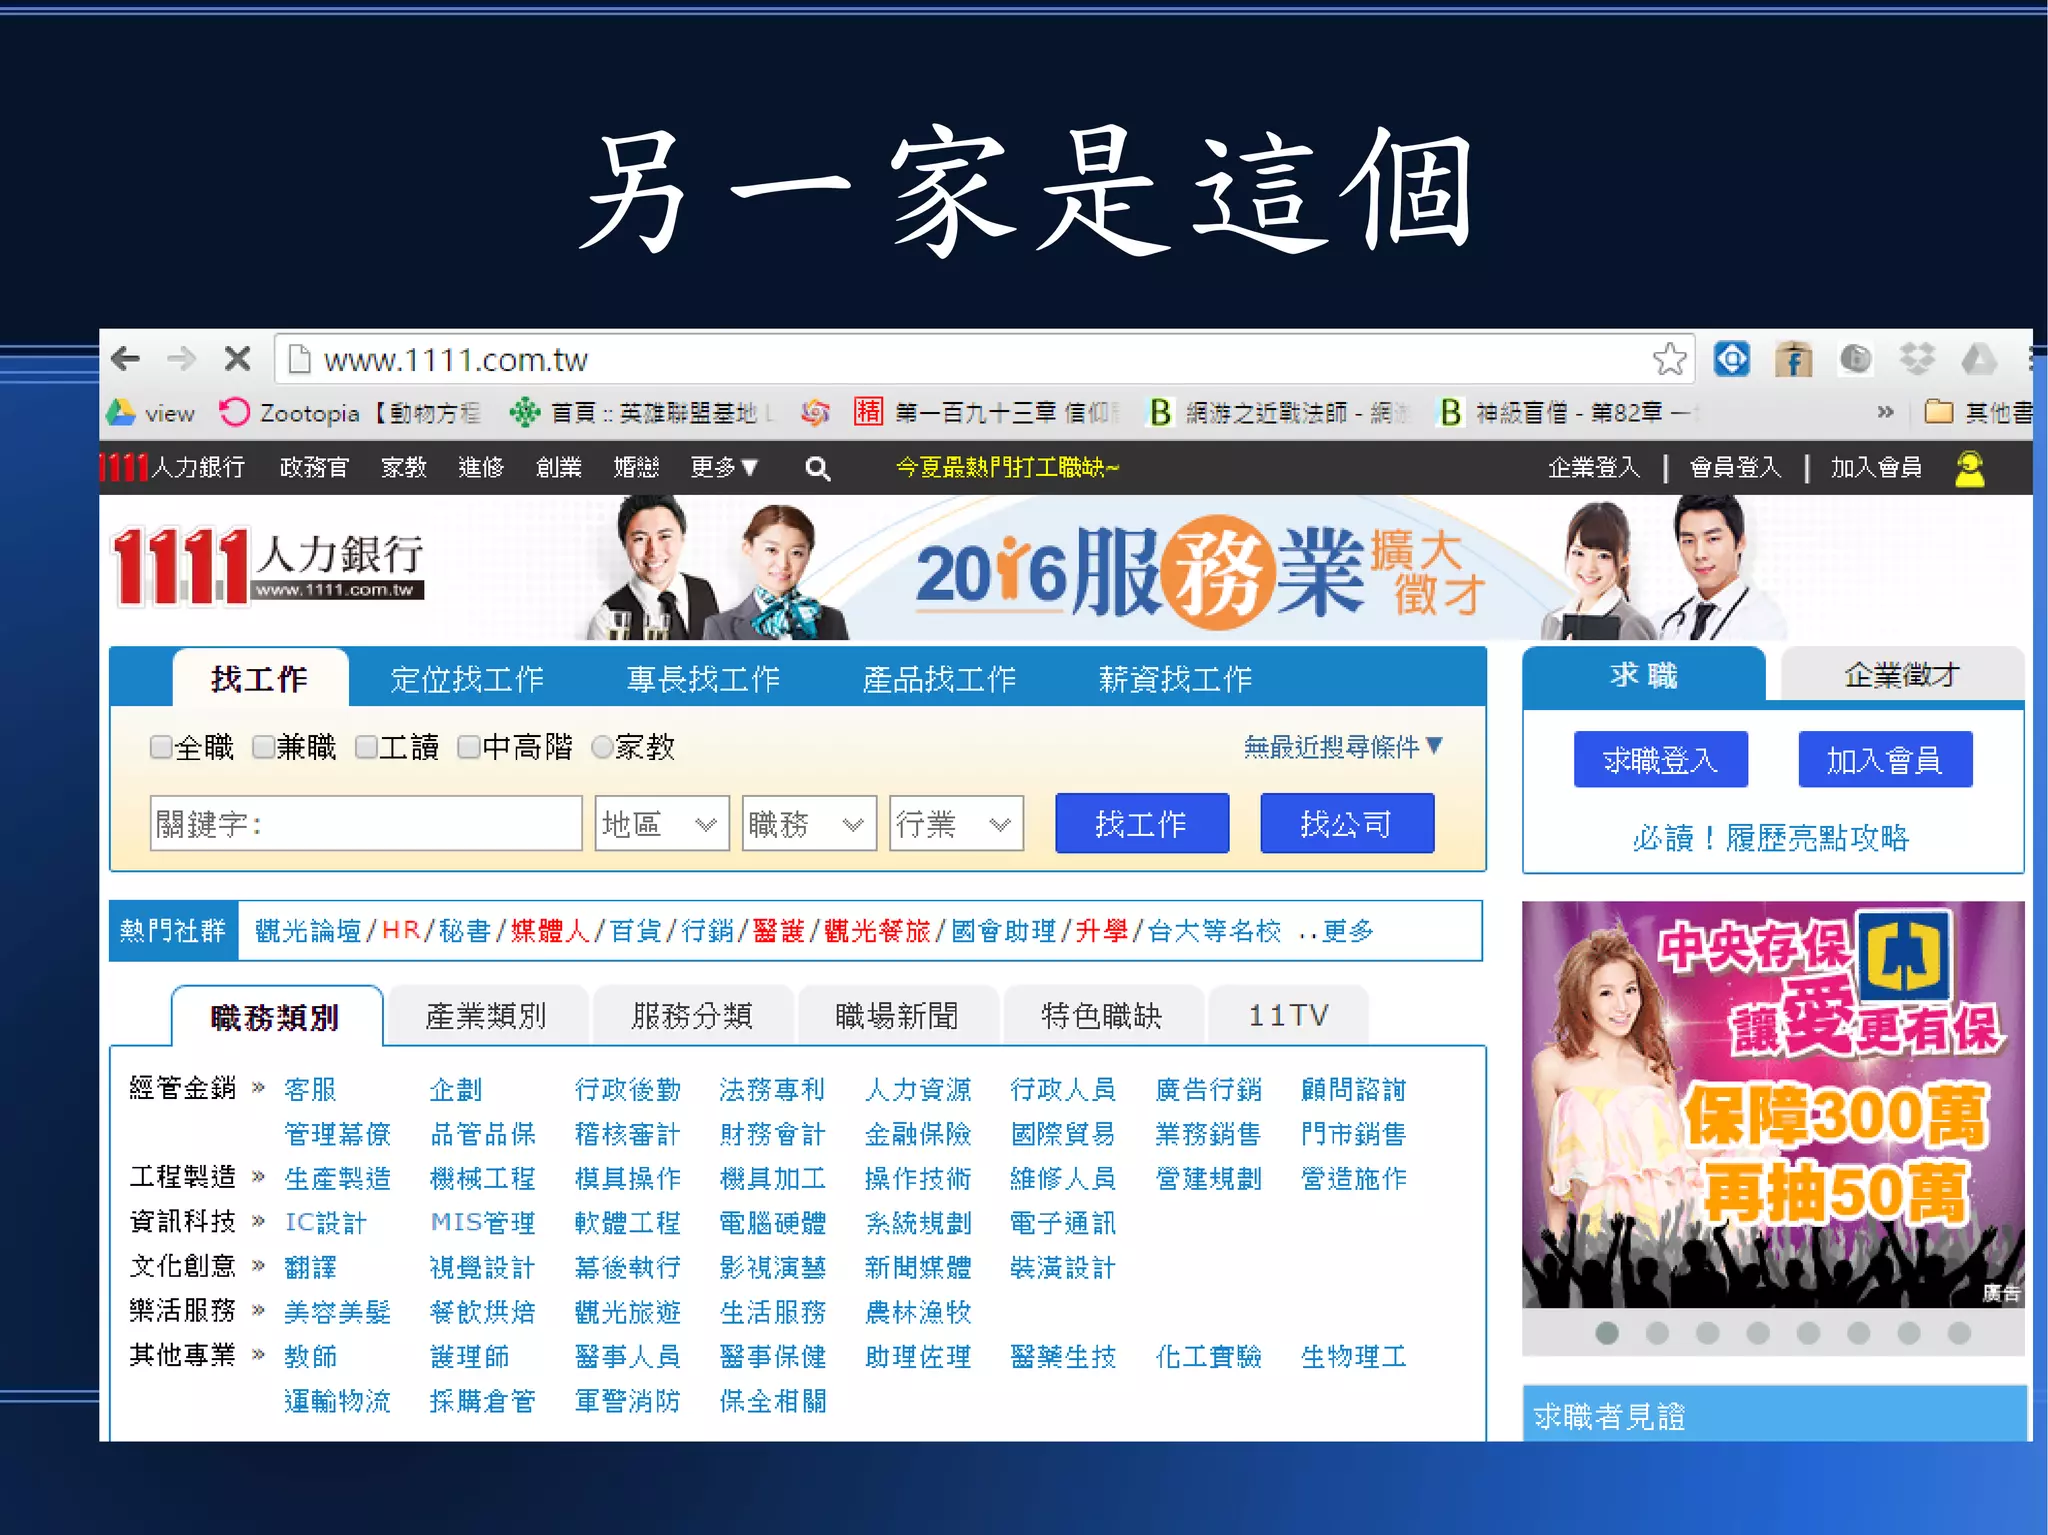This screenshot has width=2048, height=1535.
Task: Click the browser back arrow
Action: click(126, 359)
